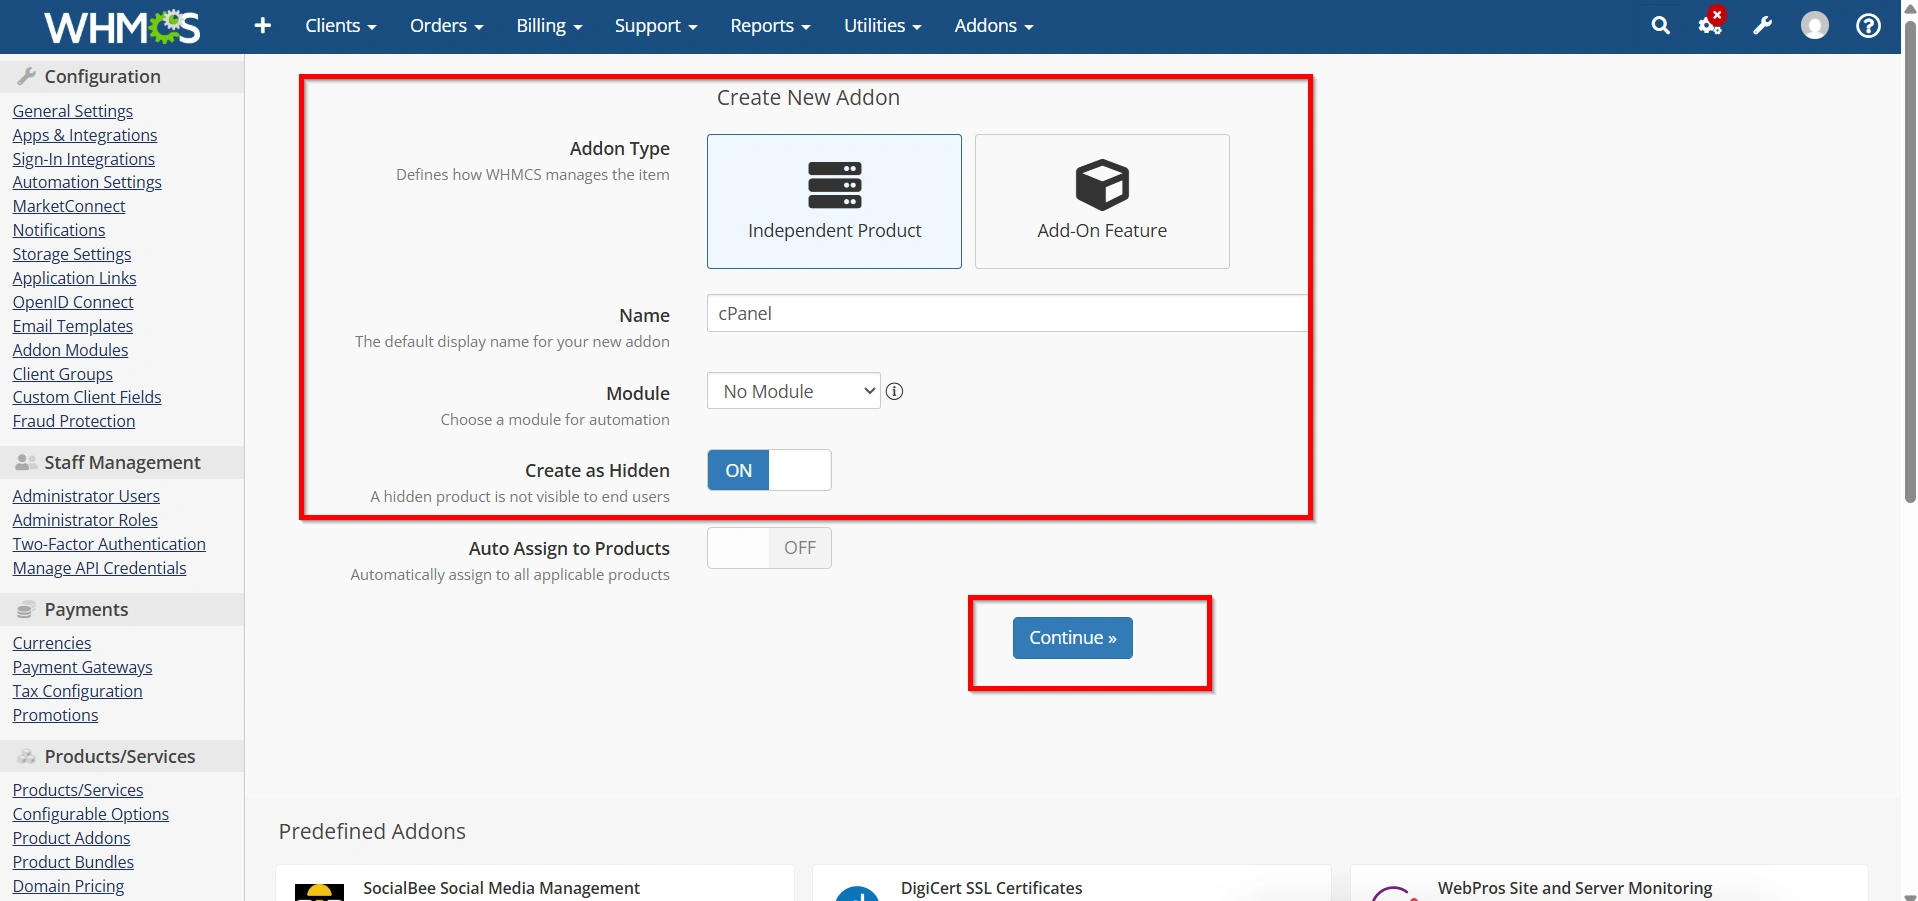Open Tax Configuration link
This screenshot has height=901, width=1918.
(78, 691)
